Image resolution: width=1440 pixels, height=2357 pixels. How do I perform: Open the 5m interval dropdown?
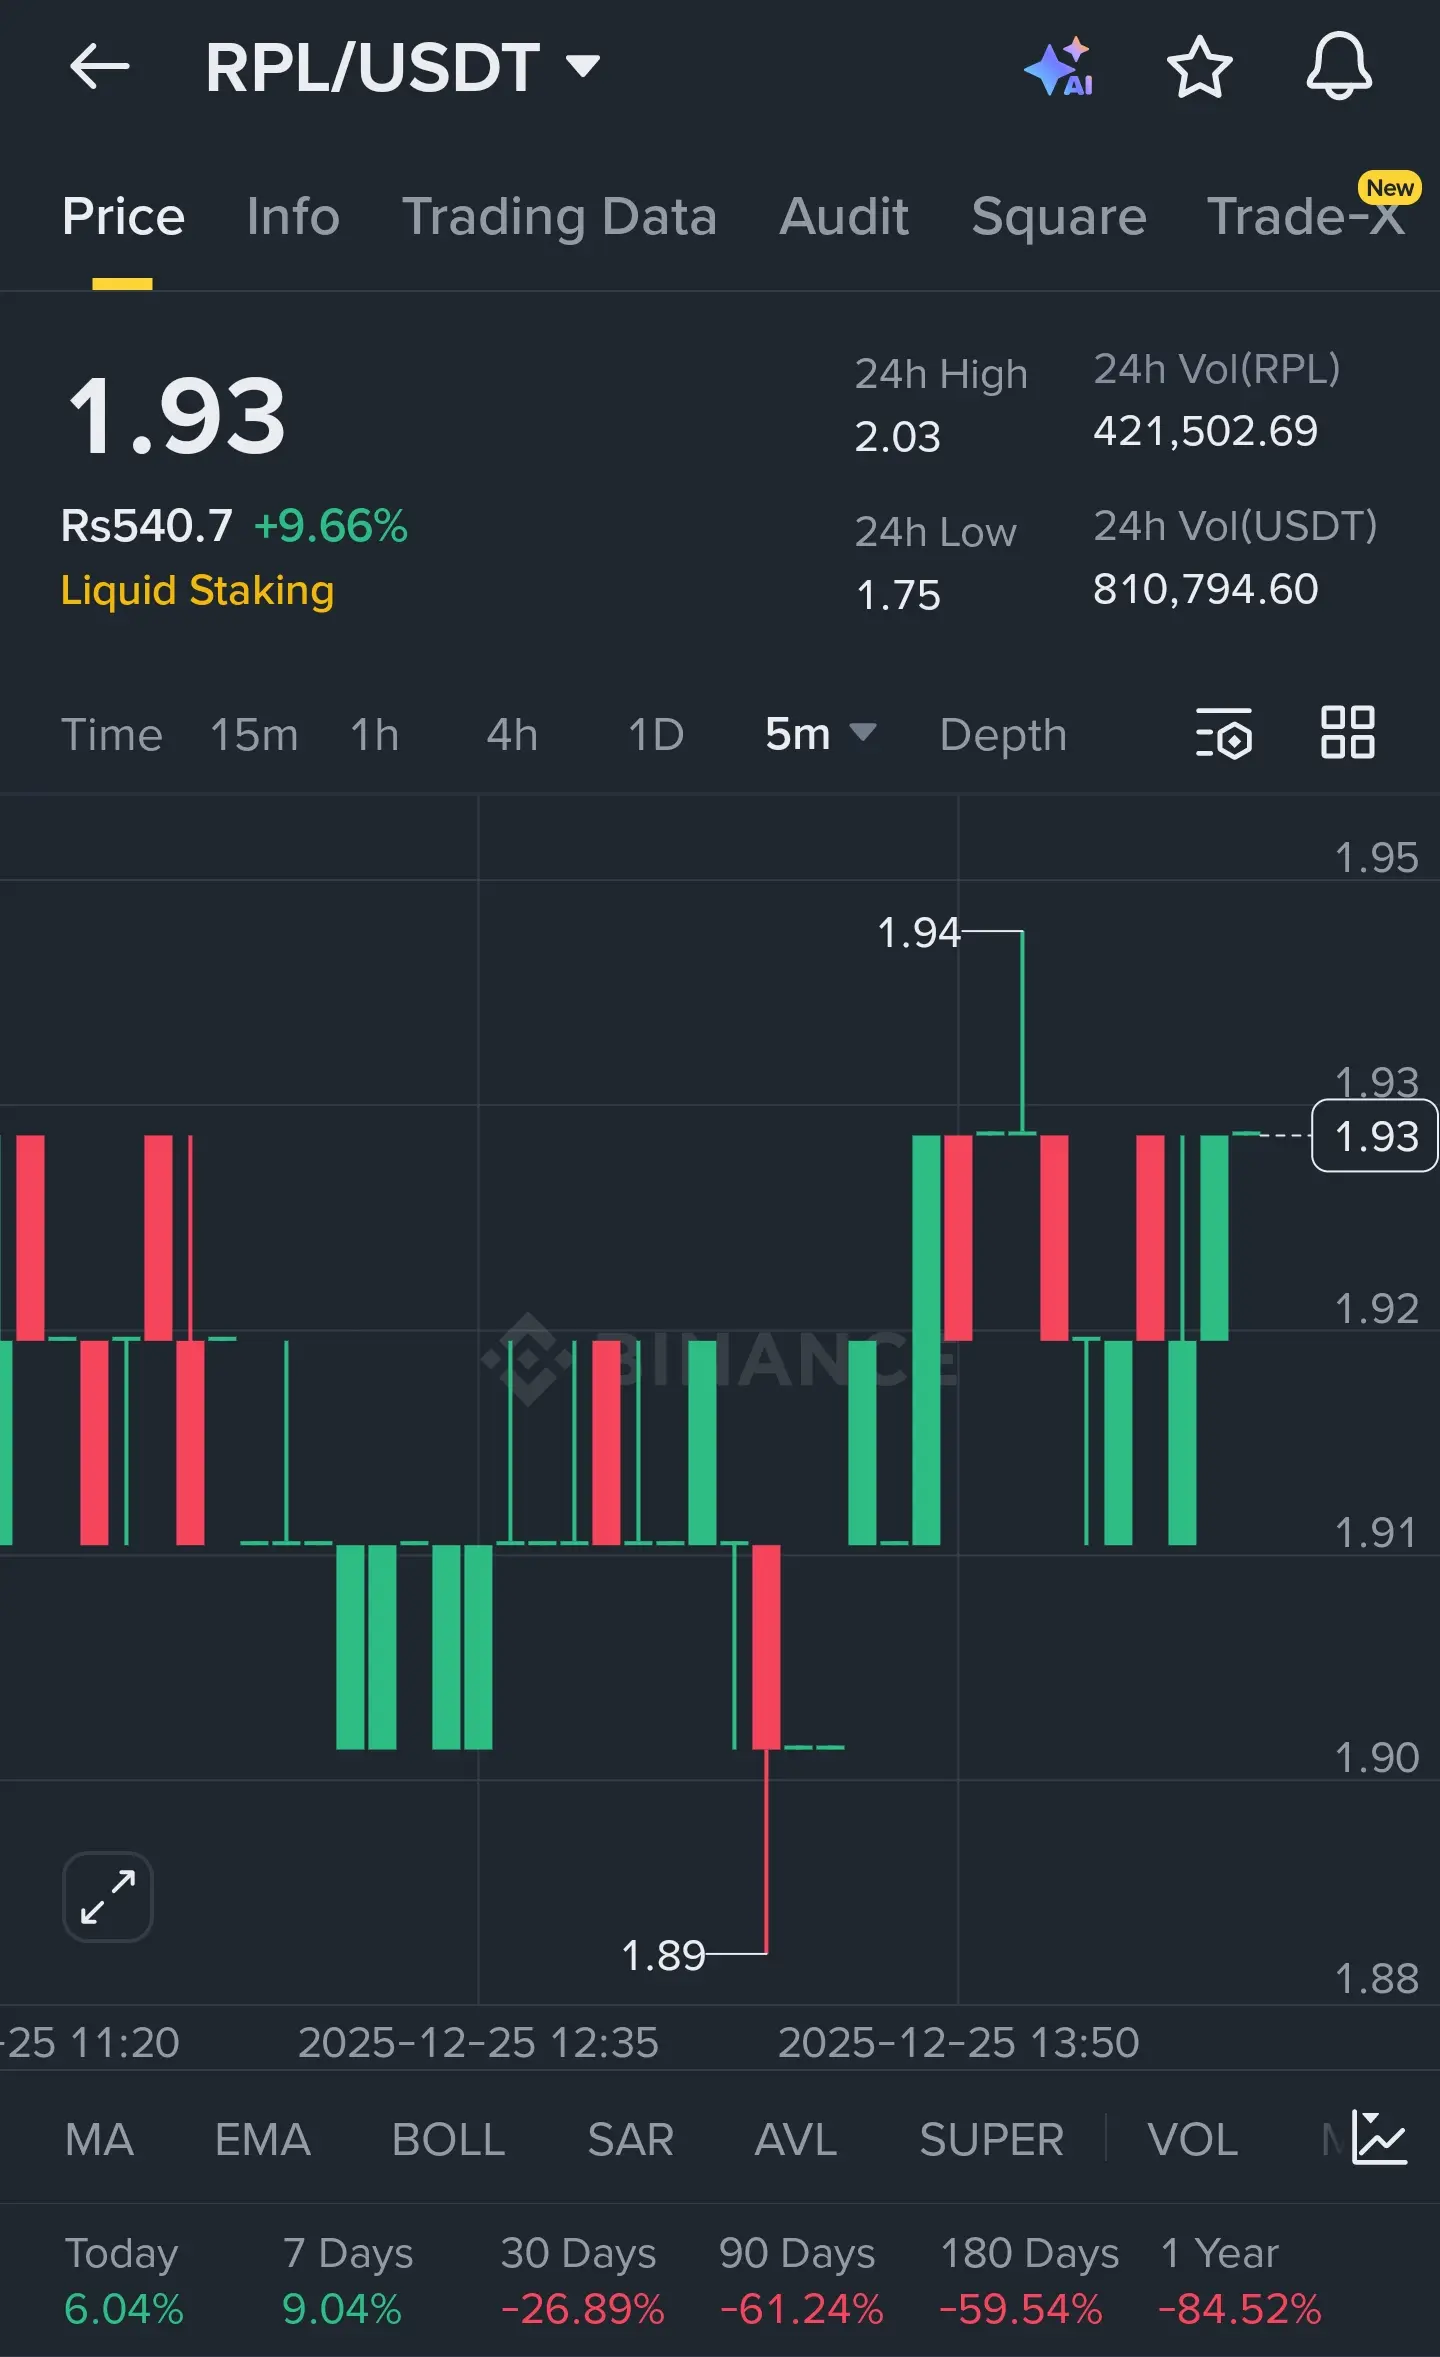[x=820, y=734]
